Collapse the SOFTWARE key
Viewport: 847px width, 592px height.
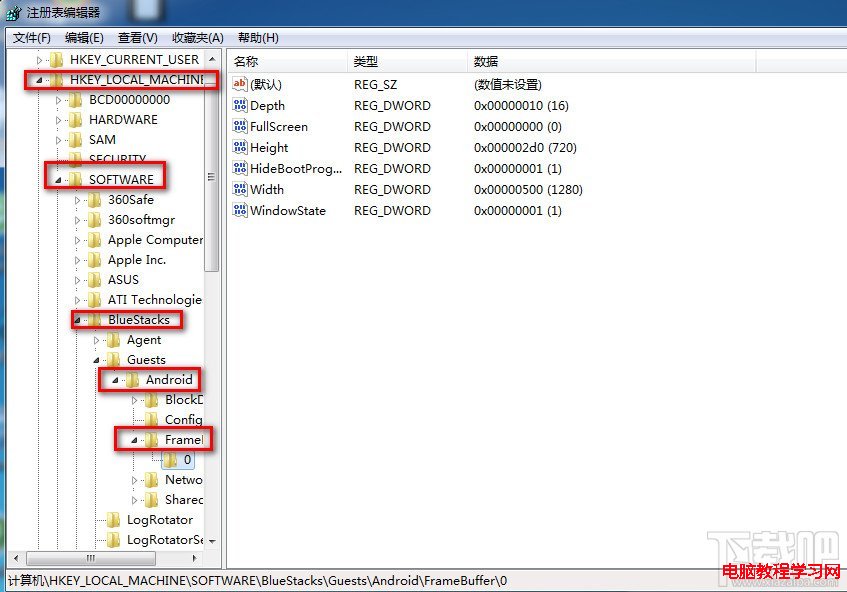click(58, 180)
